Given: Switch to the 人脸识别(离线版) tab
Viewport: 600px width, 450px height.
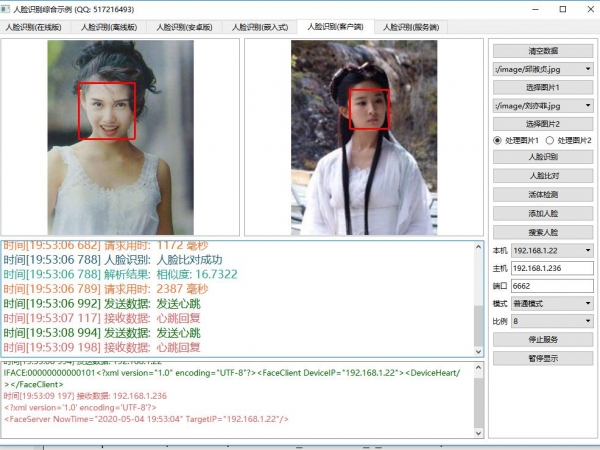Looking at the screenshot, I should [112, 27].
